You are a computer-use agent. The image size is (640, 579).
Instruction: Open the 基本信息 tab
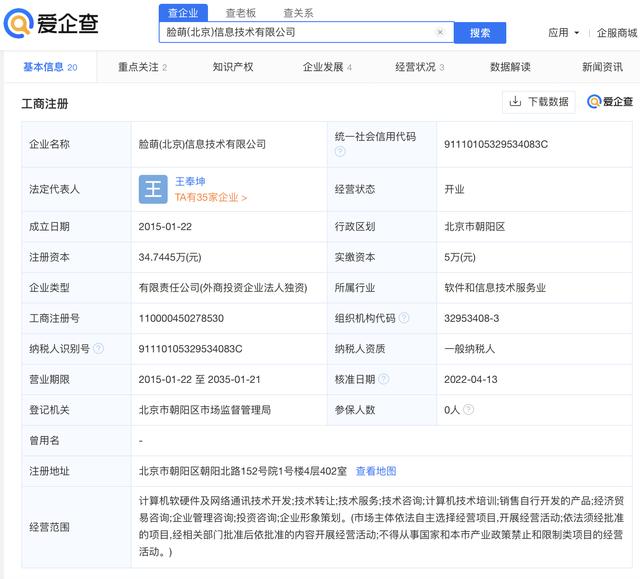coord(50,67)
